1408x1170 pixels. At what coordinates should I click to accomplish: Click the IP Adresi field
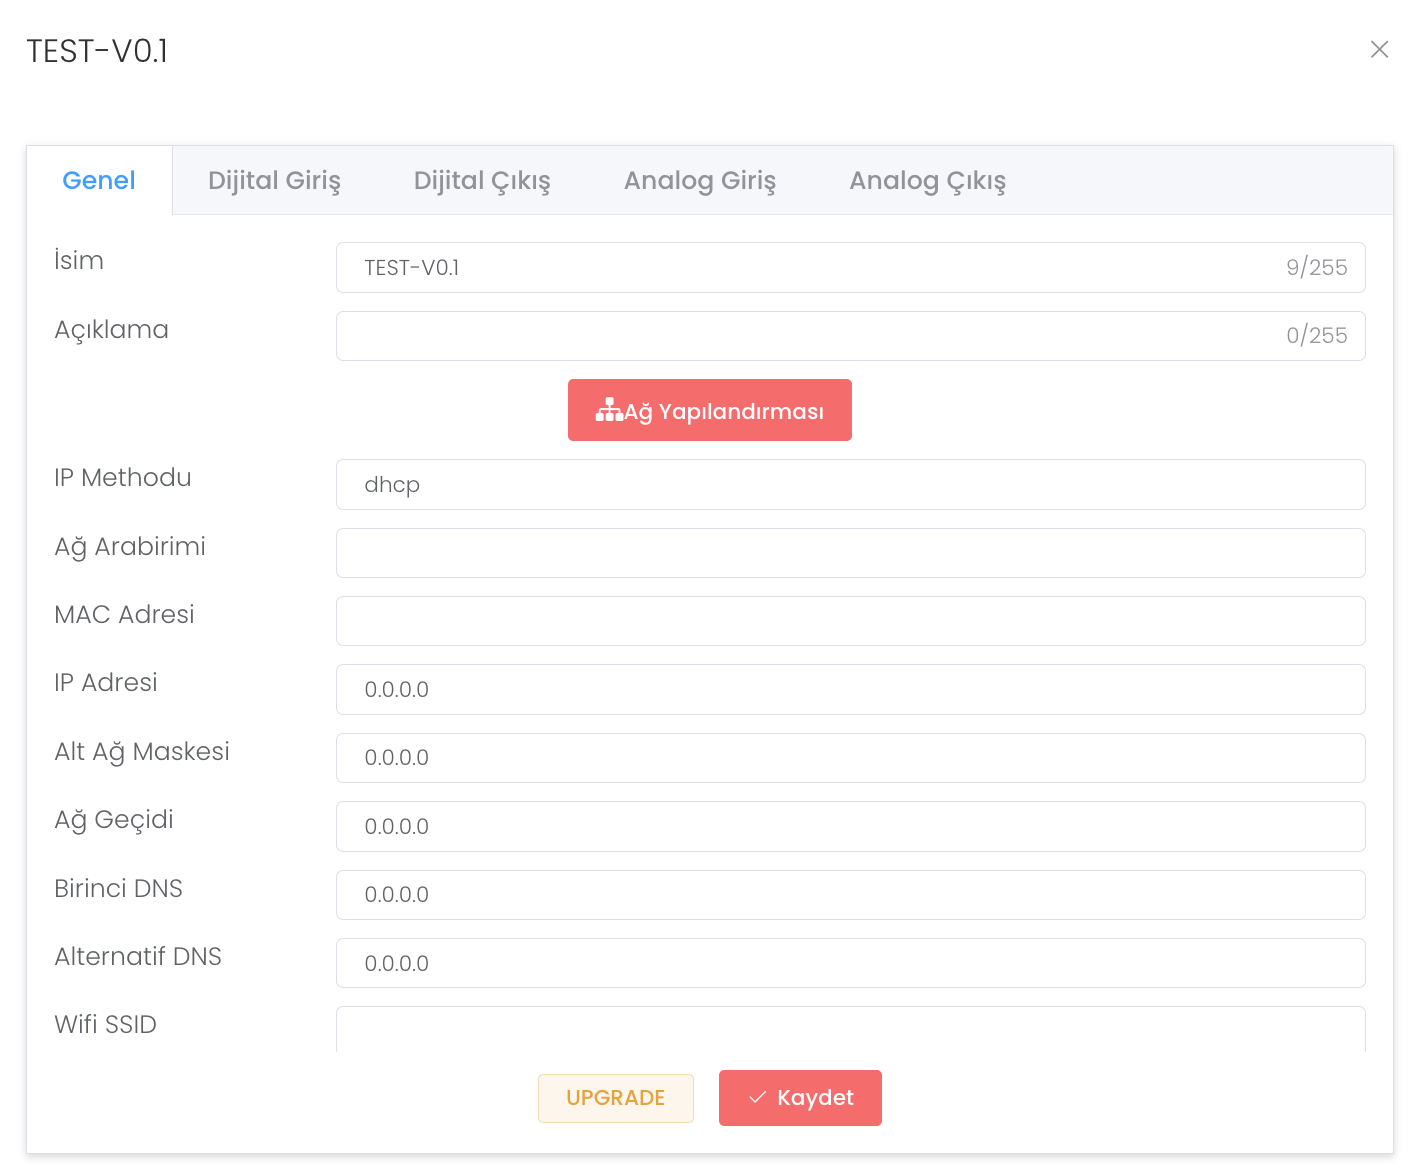(850, 690)
